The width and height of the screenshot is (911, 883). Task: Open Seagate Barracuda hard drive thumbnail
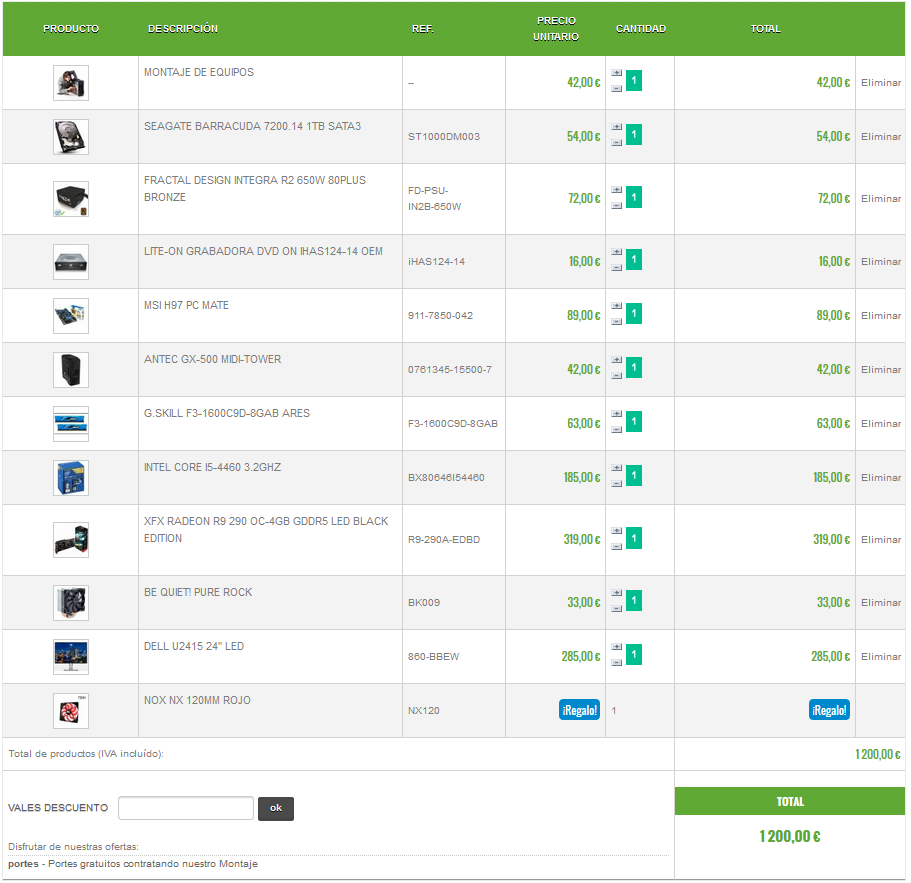point(71,137)
